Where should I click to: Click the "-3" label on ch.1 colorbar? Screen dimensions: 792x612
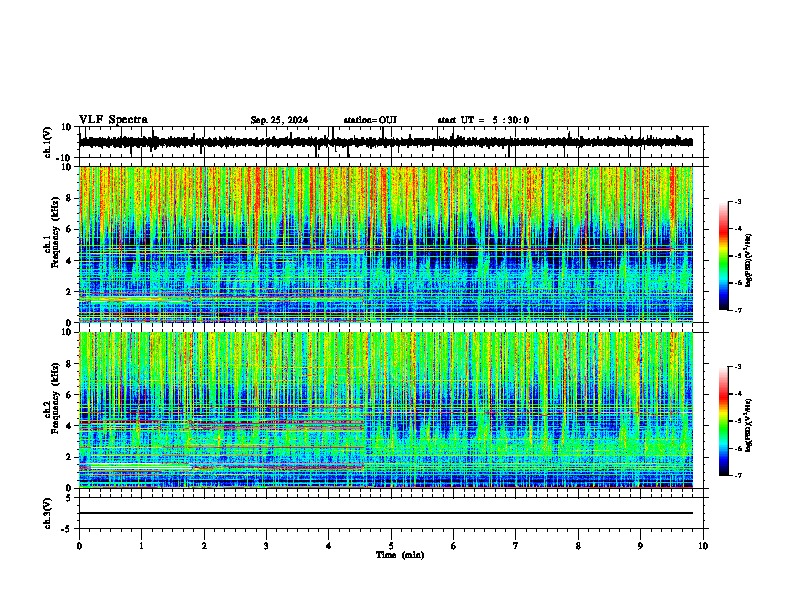click(x=737, y=201)
